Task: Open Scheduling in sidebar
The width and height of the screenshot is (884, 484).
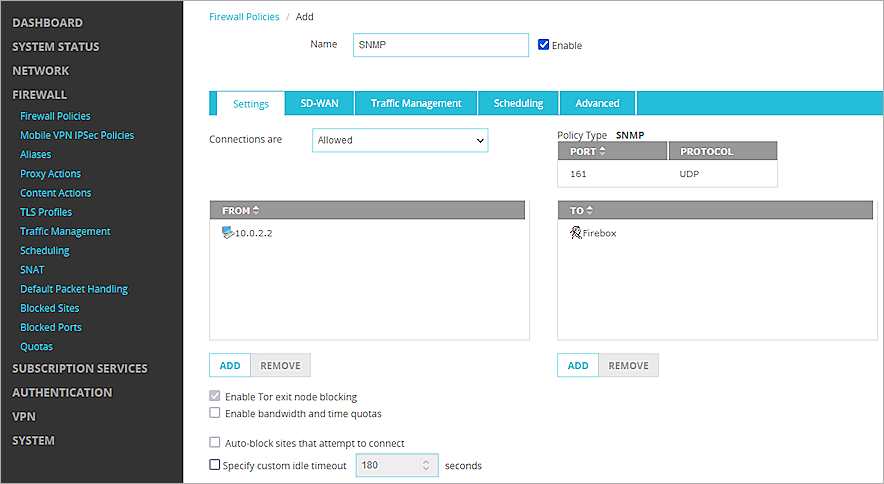Action: tap(45, 250)
